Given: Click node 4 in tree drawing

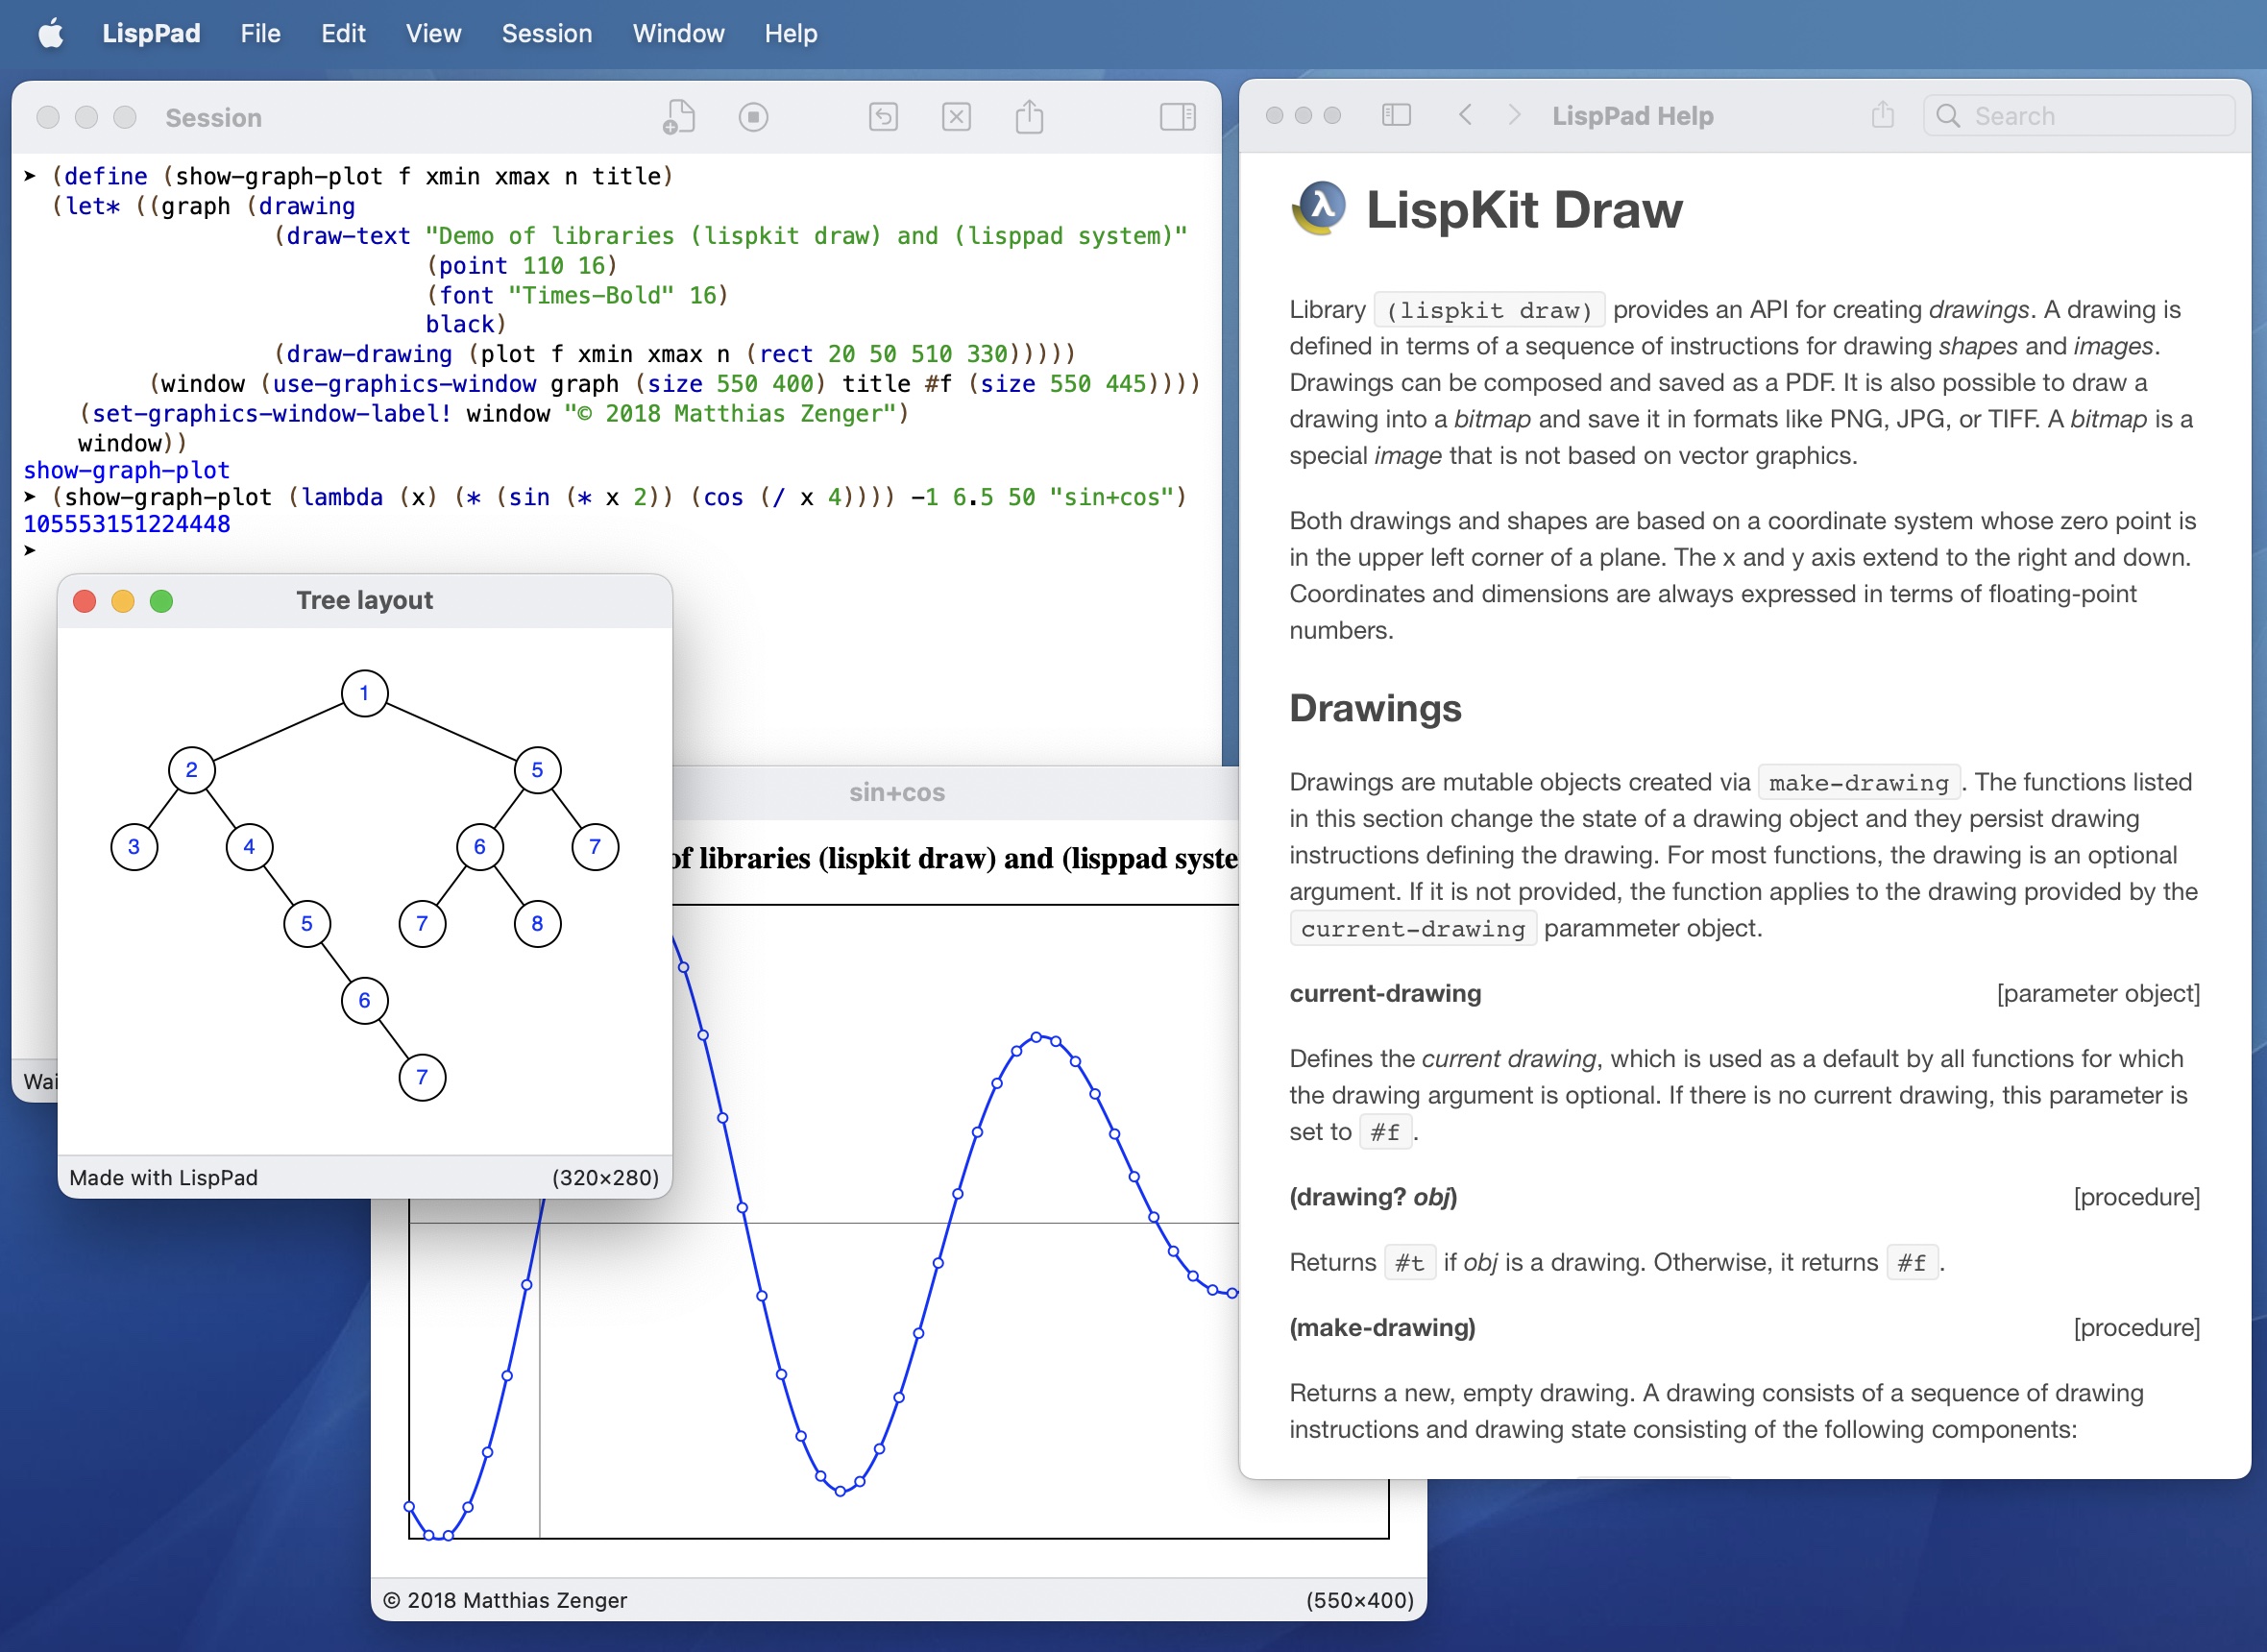Looking at the screenshot, I should coord(249,847).
